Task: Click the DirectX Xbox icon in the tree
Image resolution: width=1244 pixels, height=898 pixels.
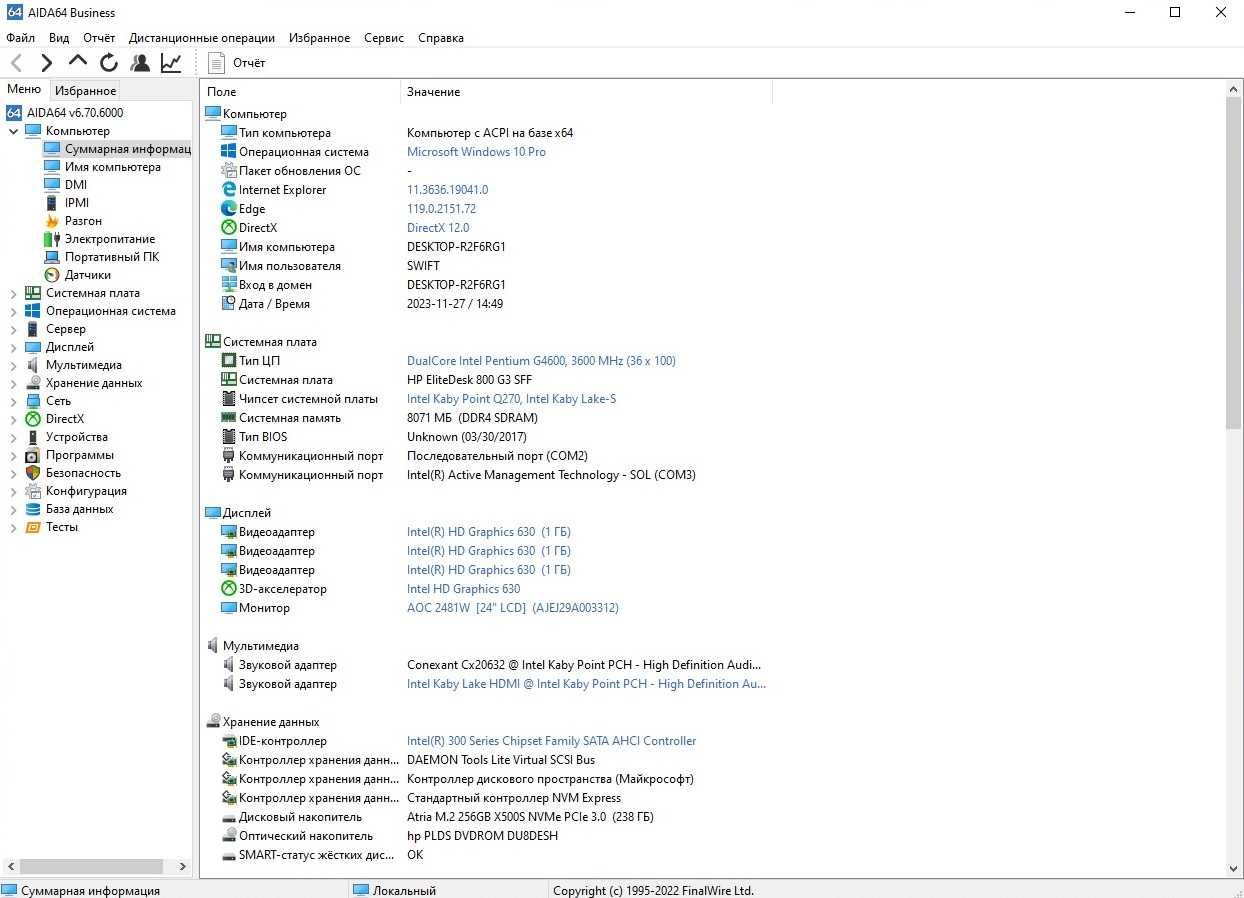Action: [x=33, y=419]
